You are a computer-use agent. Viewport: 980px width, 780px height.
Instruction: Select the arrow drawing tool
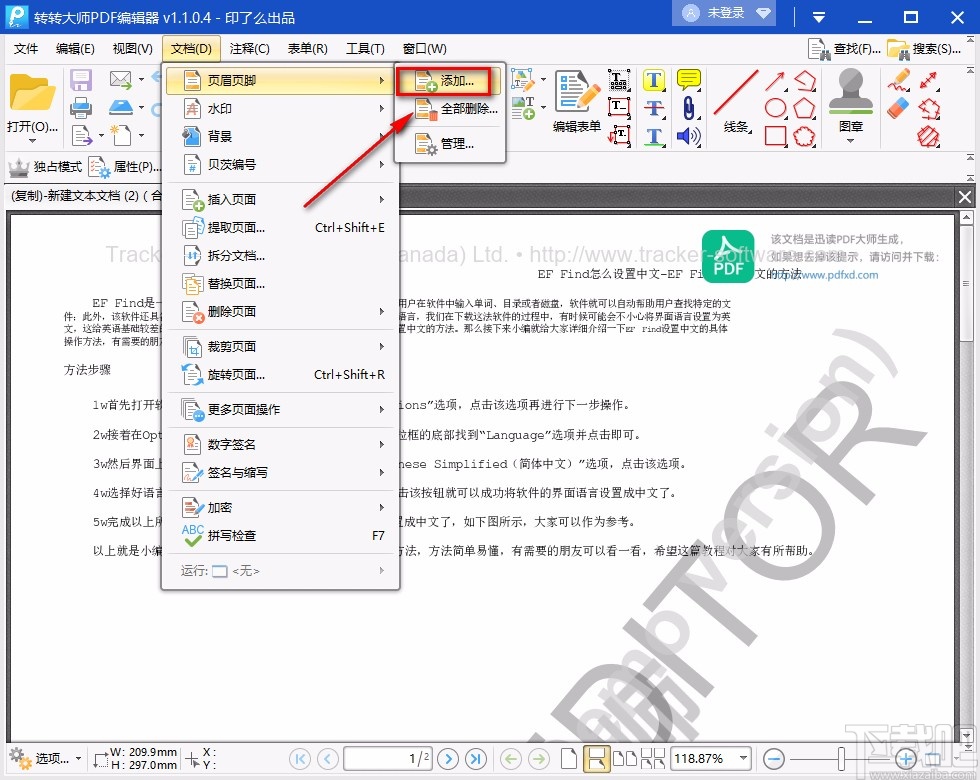click(775, 81)
